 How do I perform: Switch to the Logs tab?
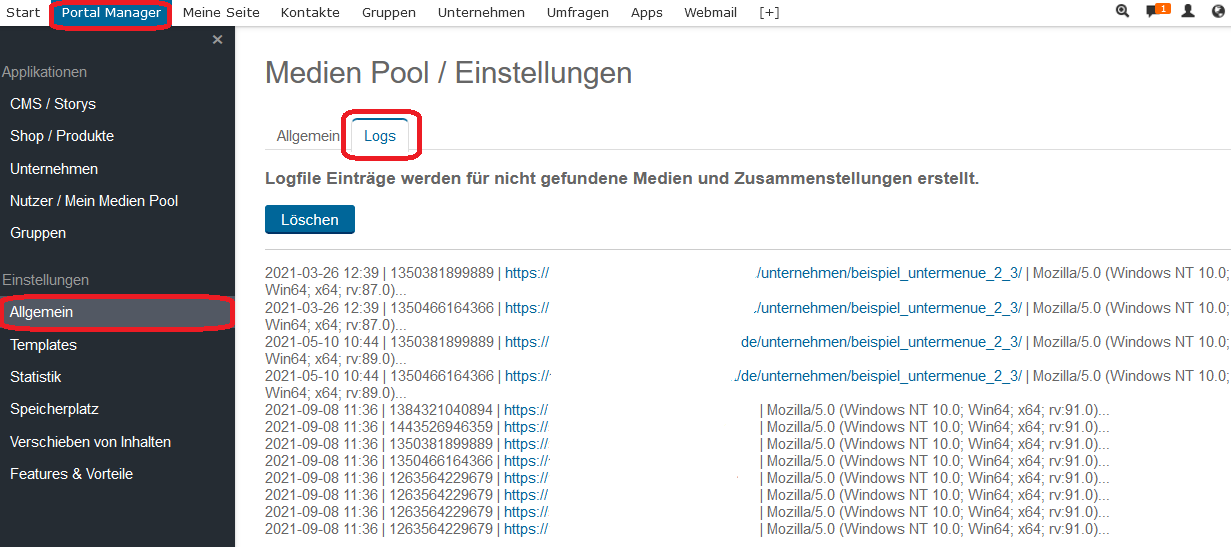(380, 136)
